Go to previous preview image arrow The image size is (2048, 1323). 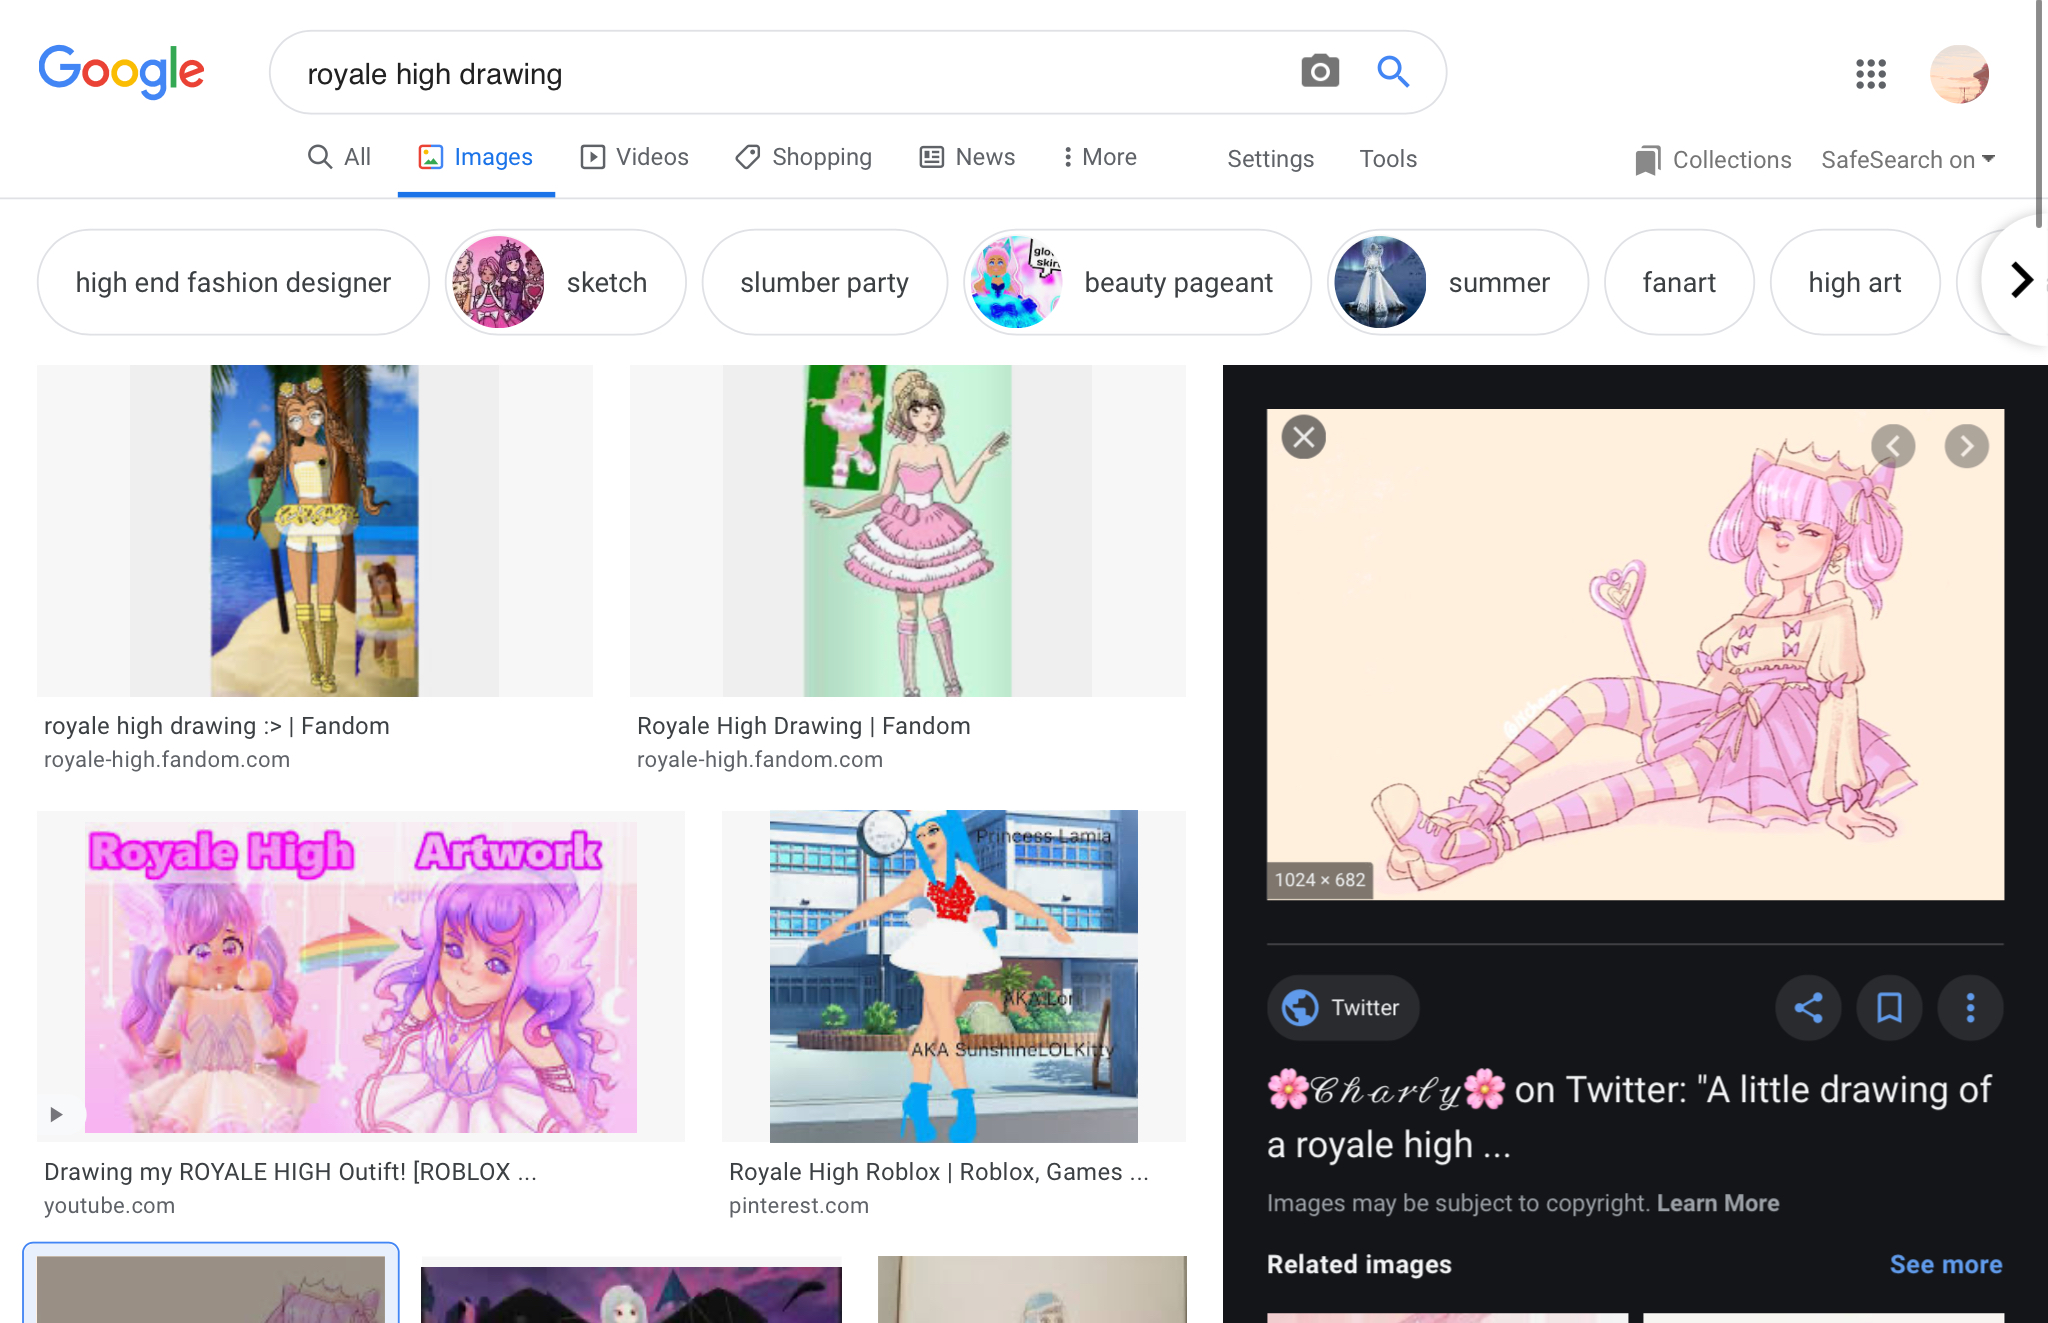[x=1893, y=446]
